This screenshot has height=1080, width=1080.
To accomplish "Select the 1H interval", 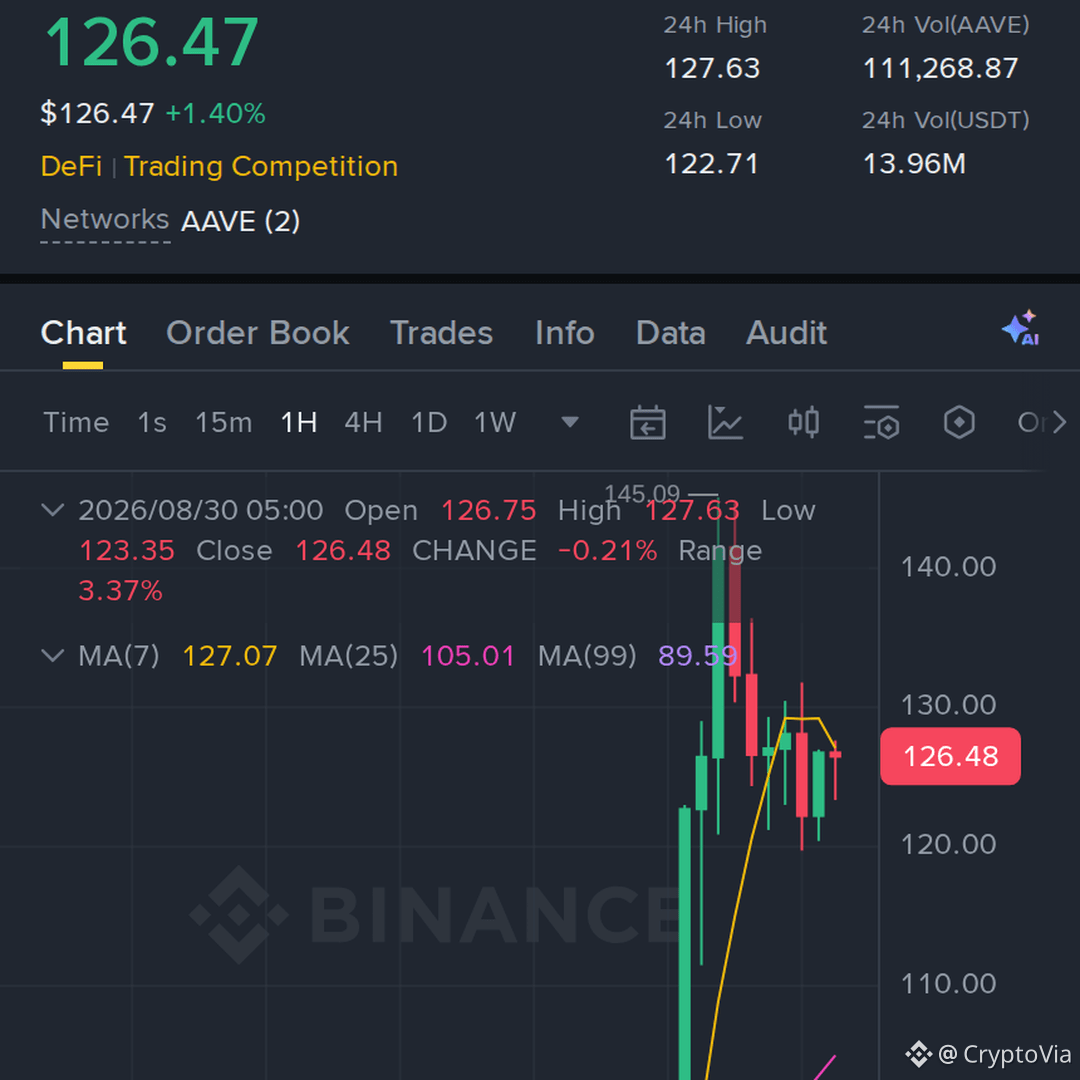I will [299, 422].
